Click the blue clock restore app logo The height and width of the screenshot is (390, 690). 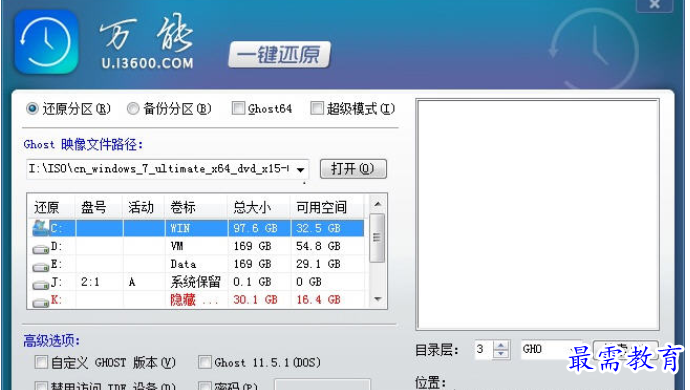point(46,42)
